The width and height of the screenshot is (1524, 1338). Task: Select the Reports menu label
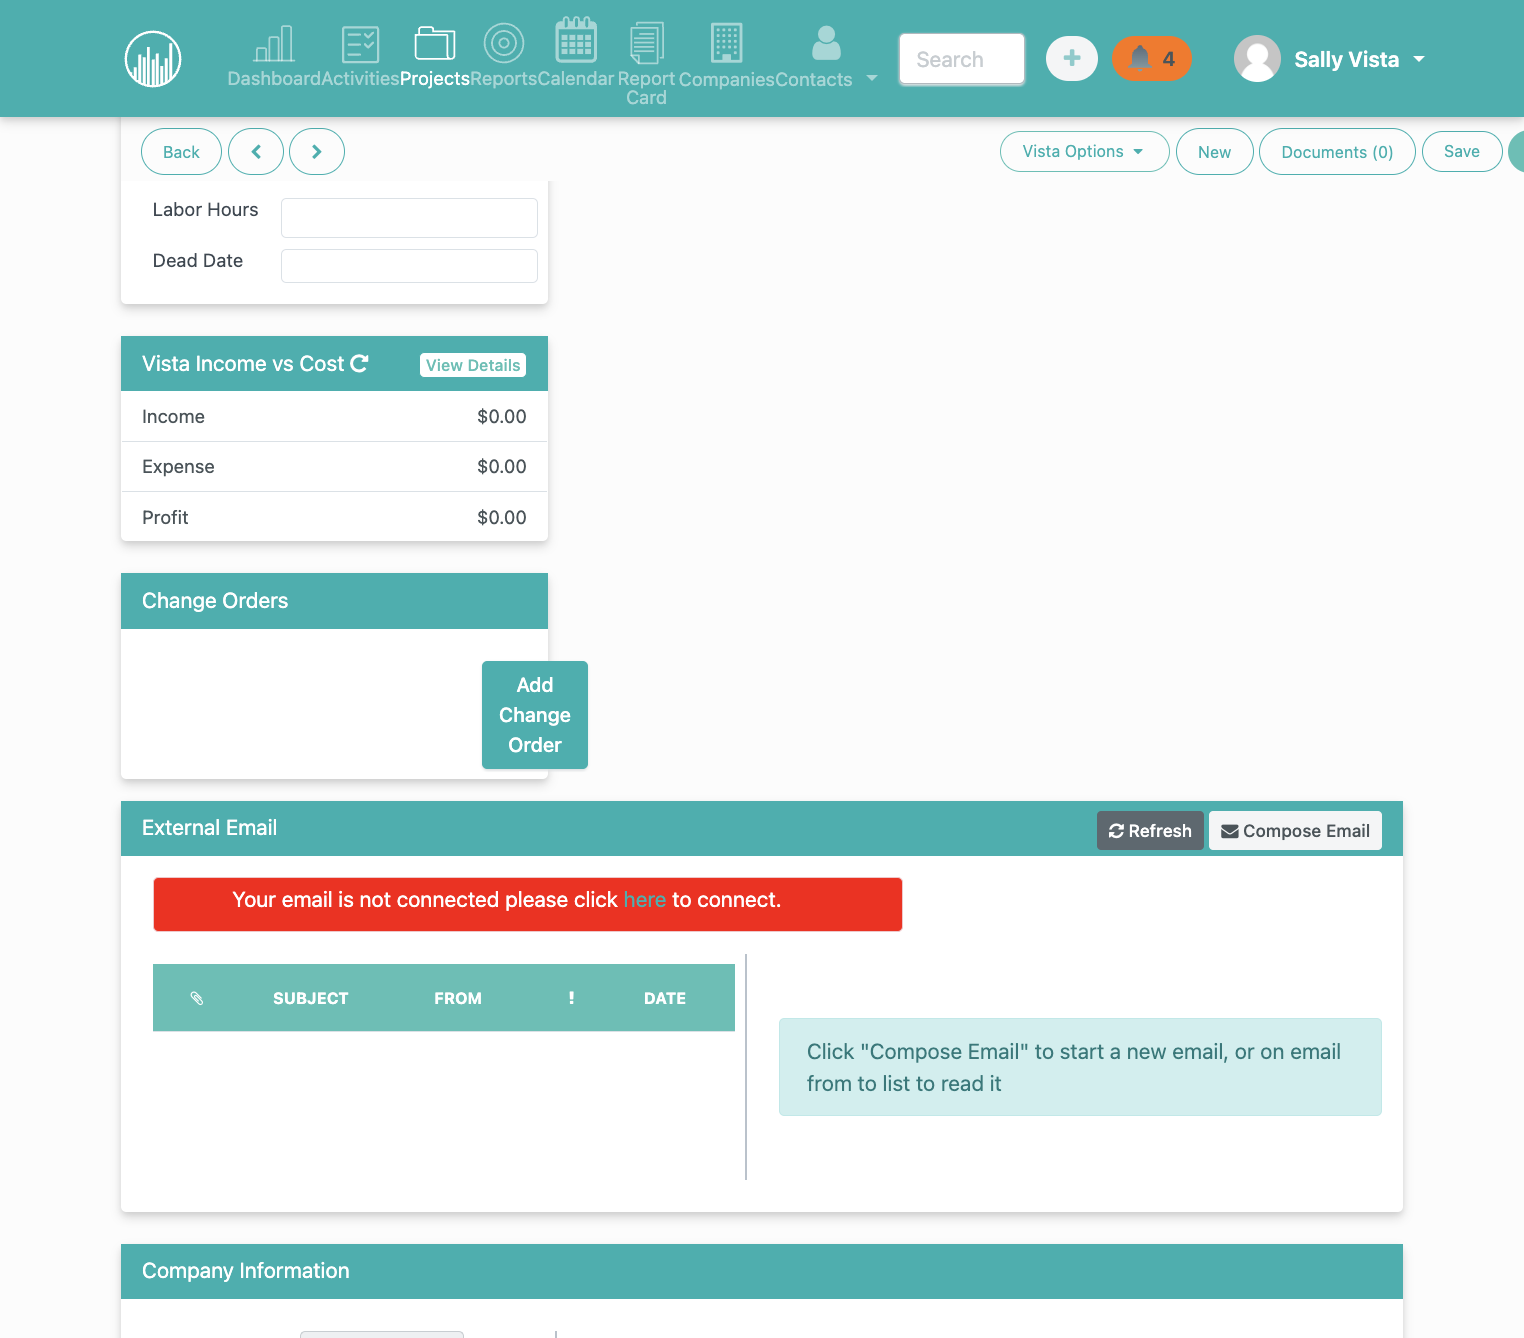coord(504,79)
